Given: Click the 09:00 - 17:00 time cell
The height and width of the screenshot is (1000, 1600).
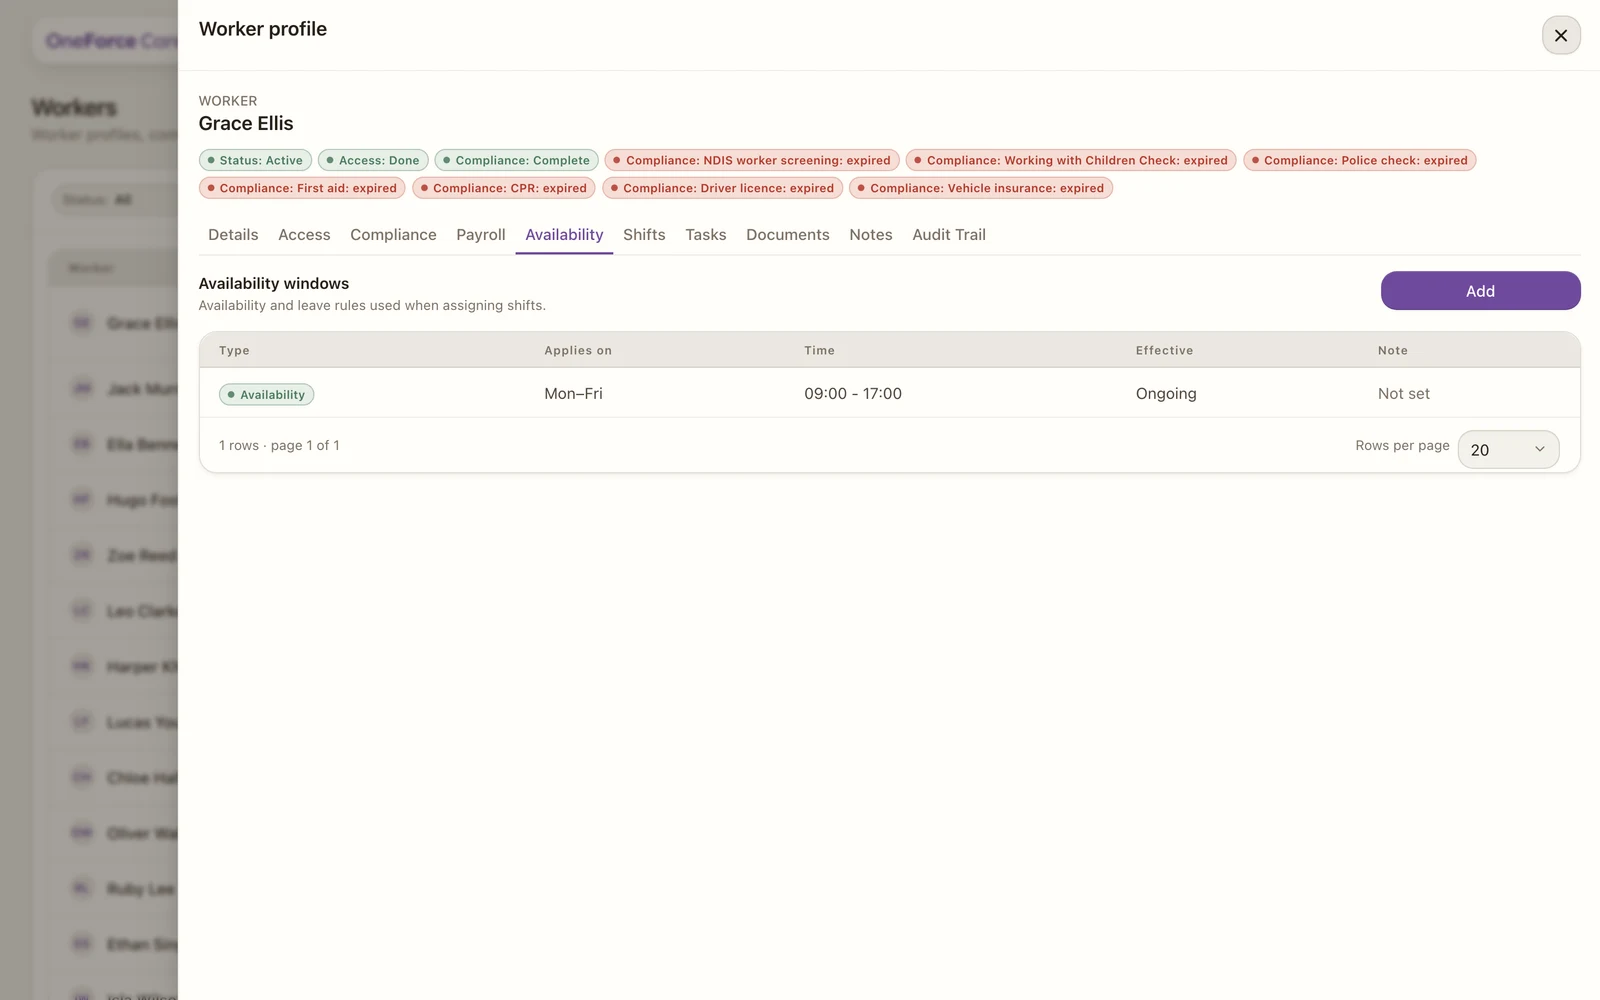Looking at the screenshot, I should (x=852, y=393).
